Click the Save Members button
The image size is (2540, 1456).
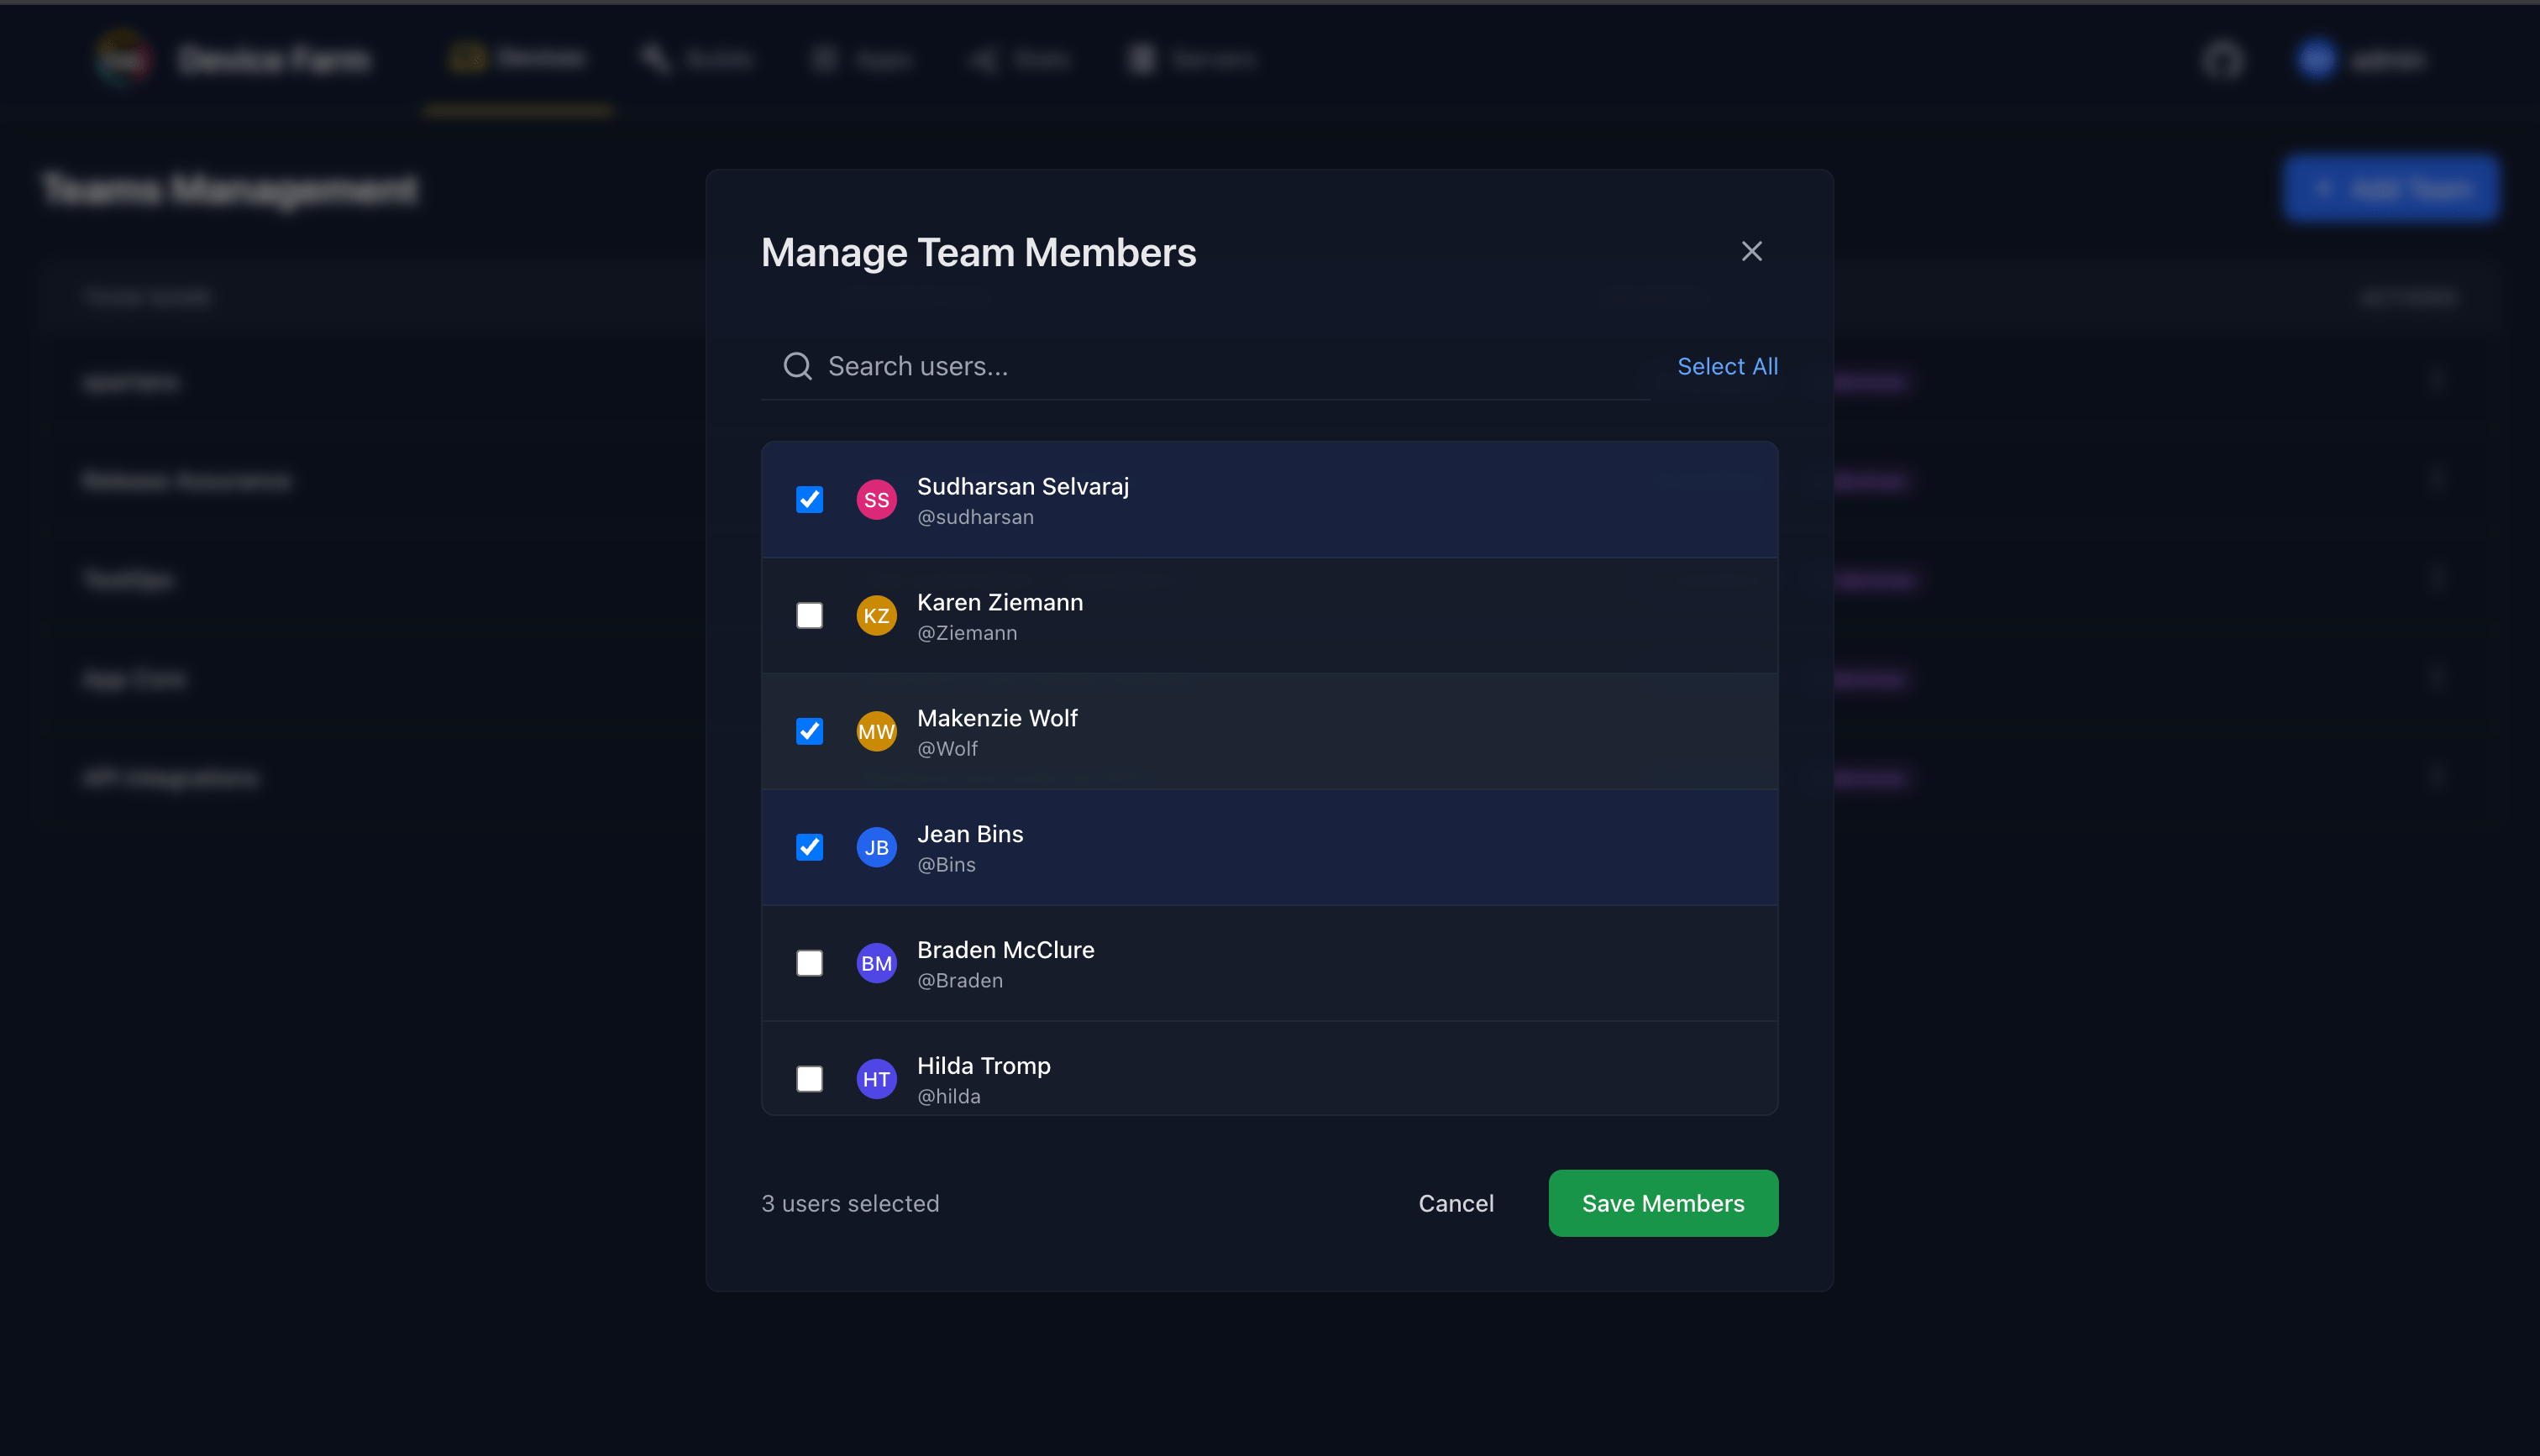coord(1662,1203)
